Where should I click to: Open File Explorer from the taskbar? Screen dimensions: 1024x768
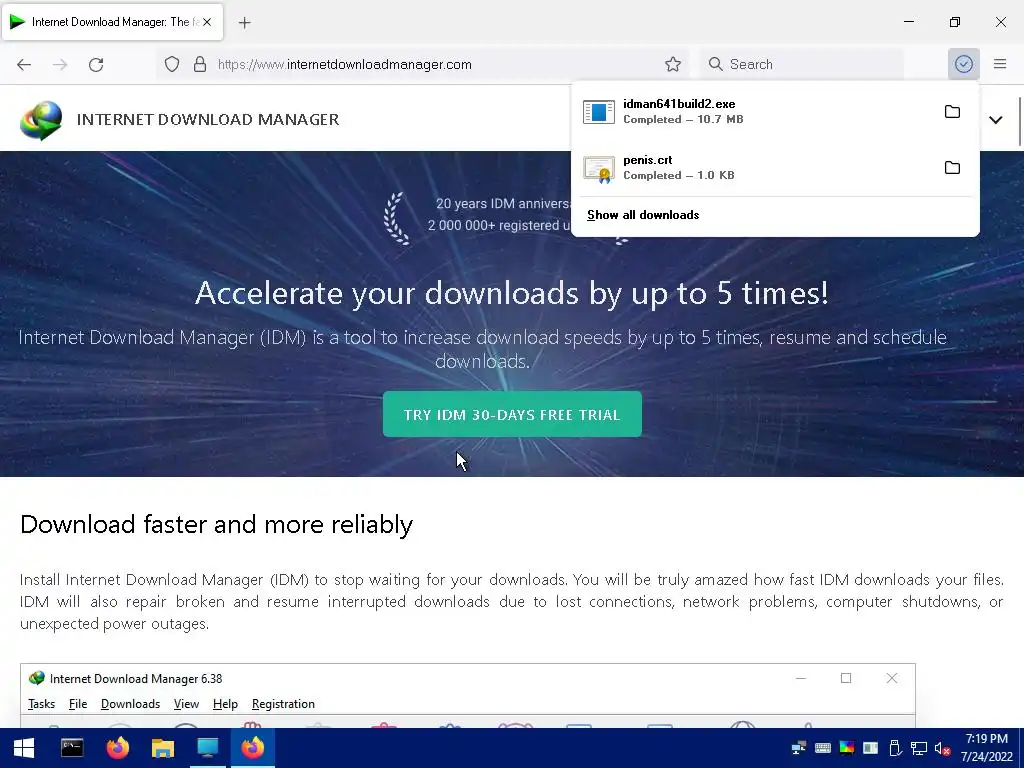click(163, 748)
